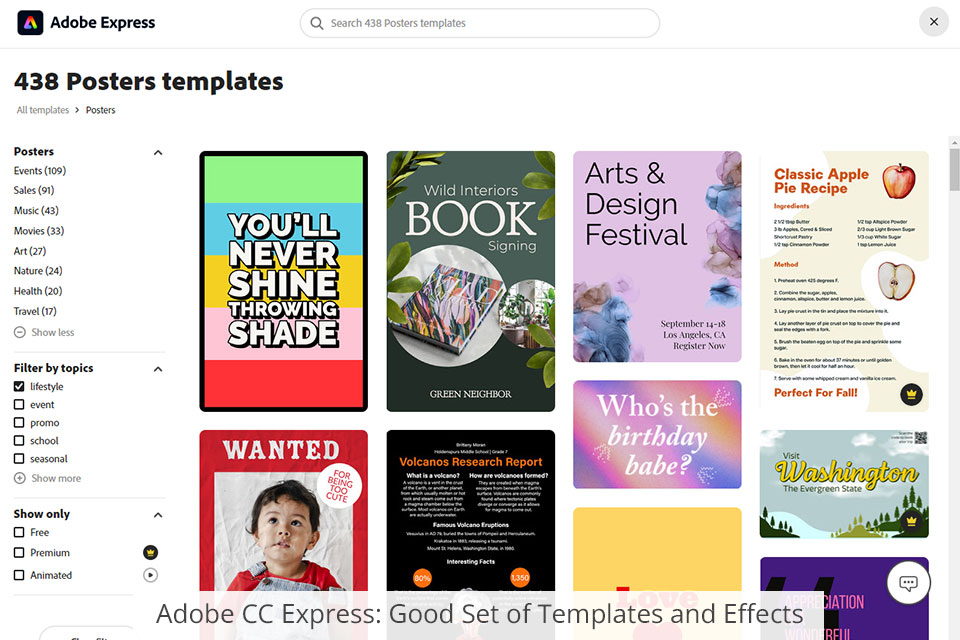Select the Music (43) category

pyautogui.click(x=36, y=211)
